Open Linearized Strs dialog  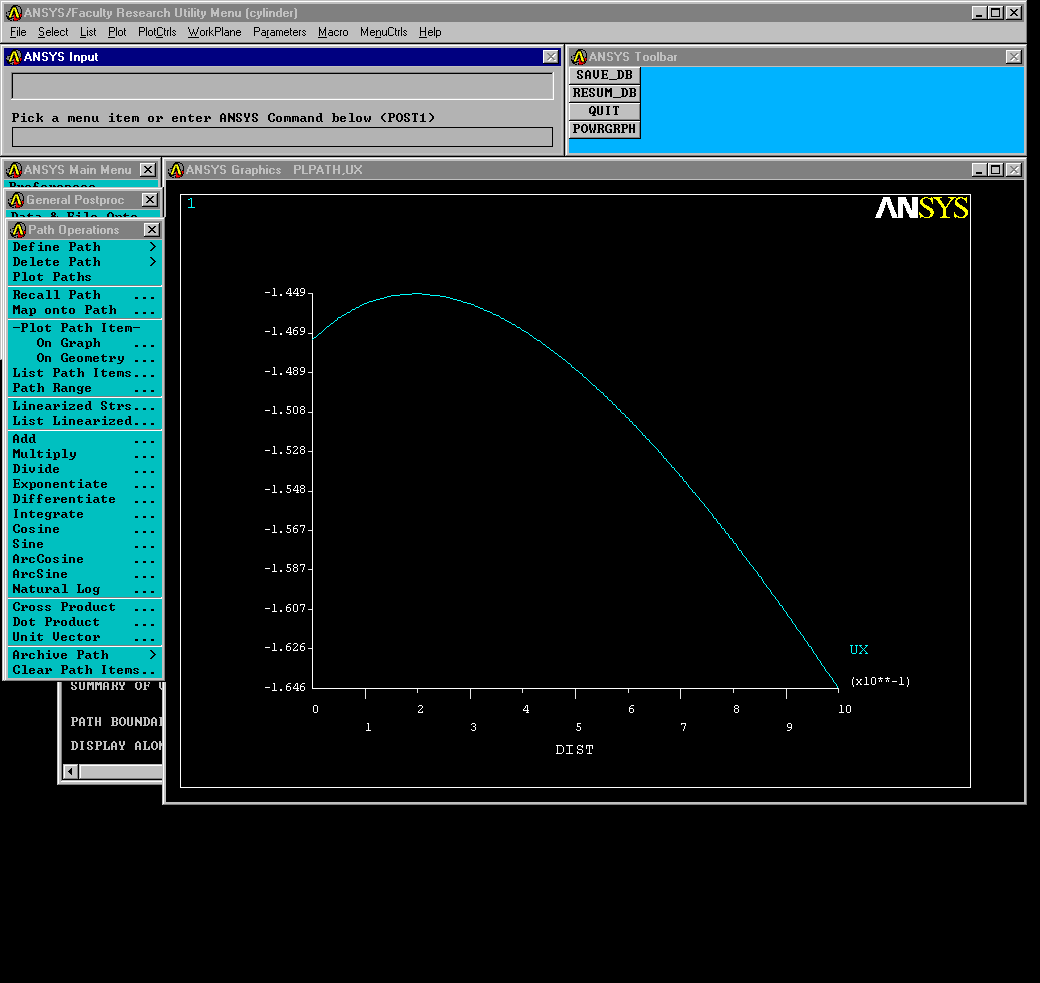point(84,406)
